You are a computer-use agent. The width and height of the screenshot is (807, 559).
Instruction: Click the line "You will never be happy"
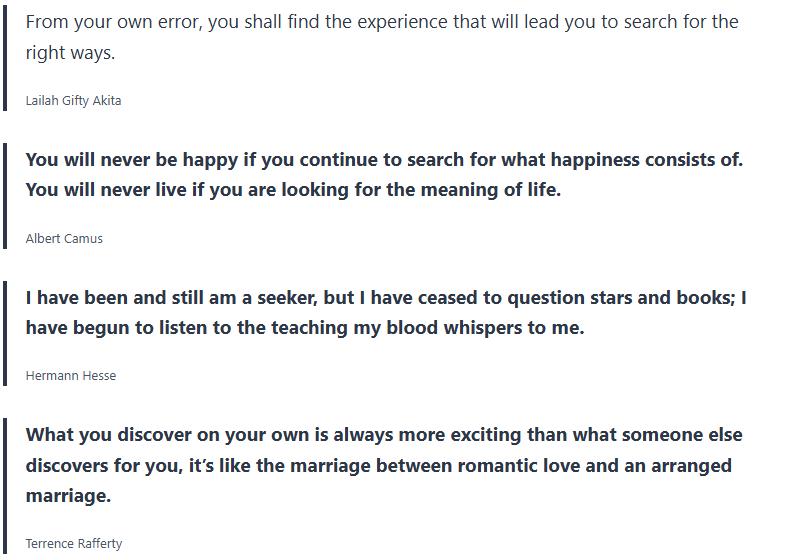click(x=384, y=160)
